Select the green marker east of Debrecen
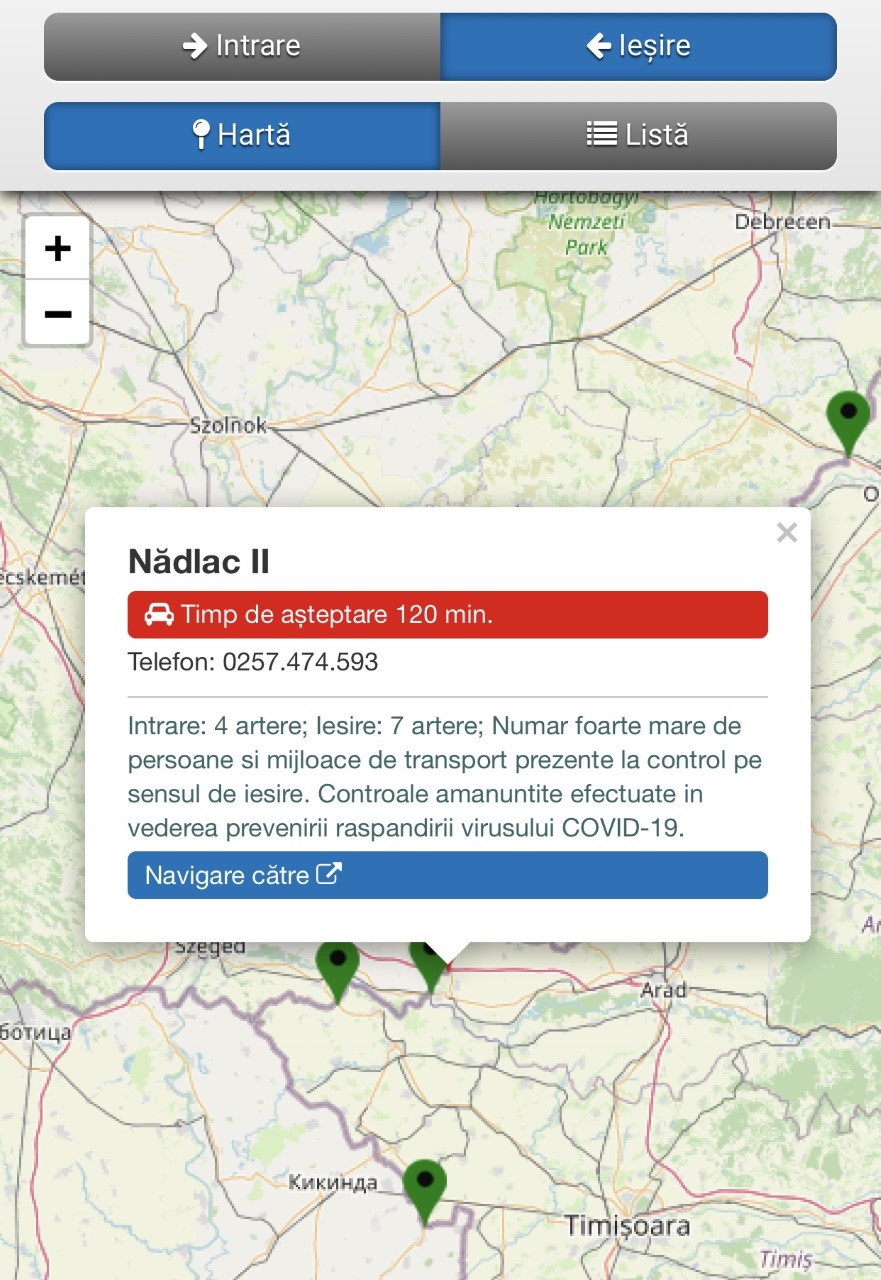 tap(848, 419)
